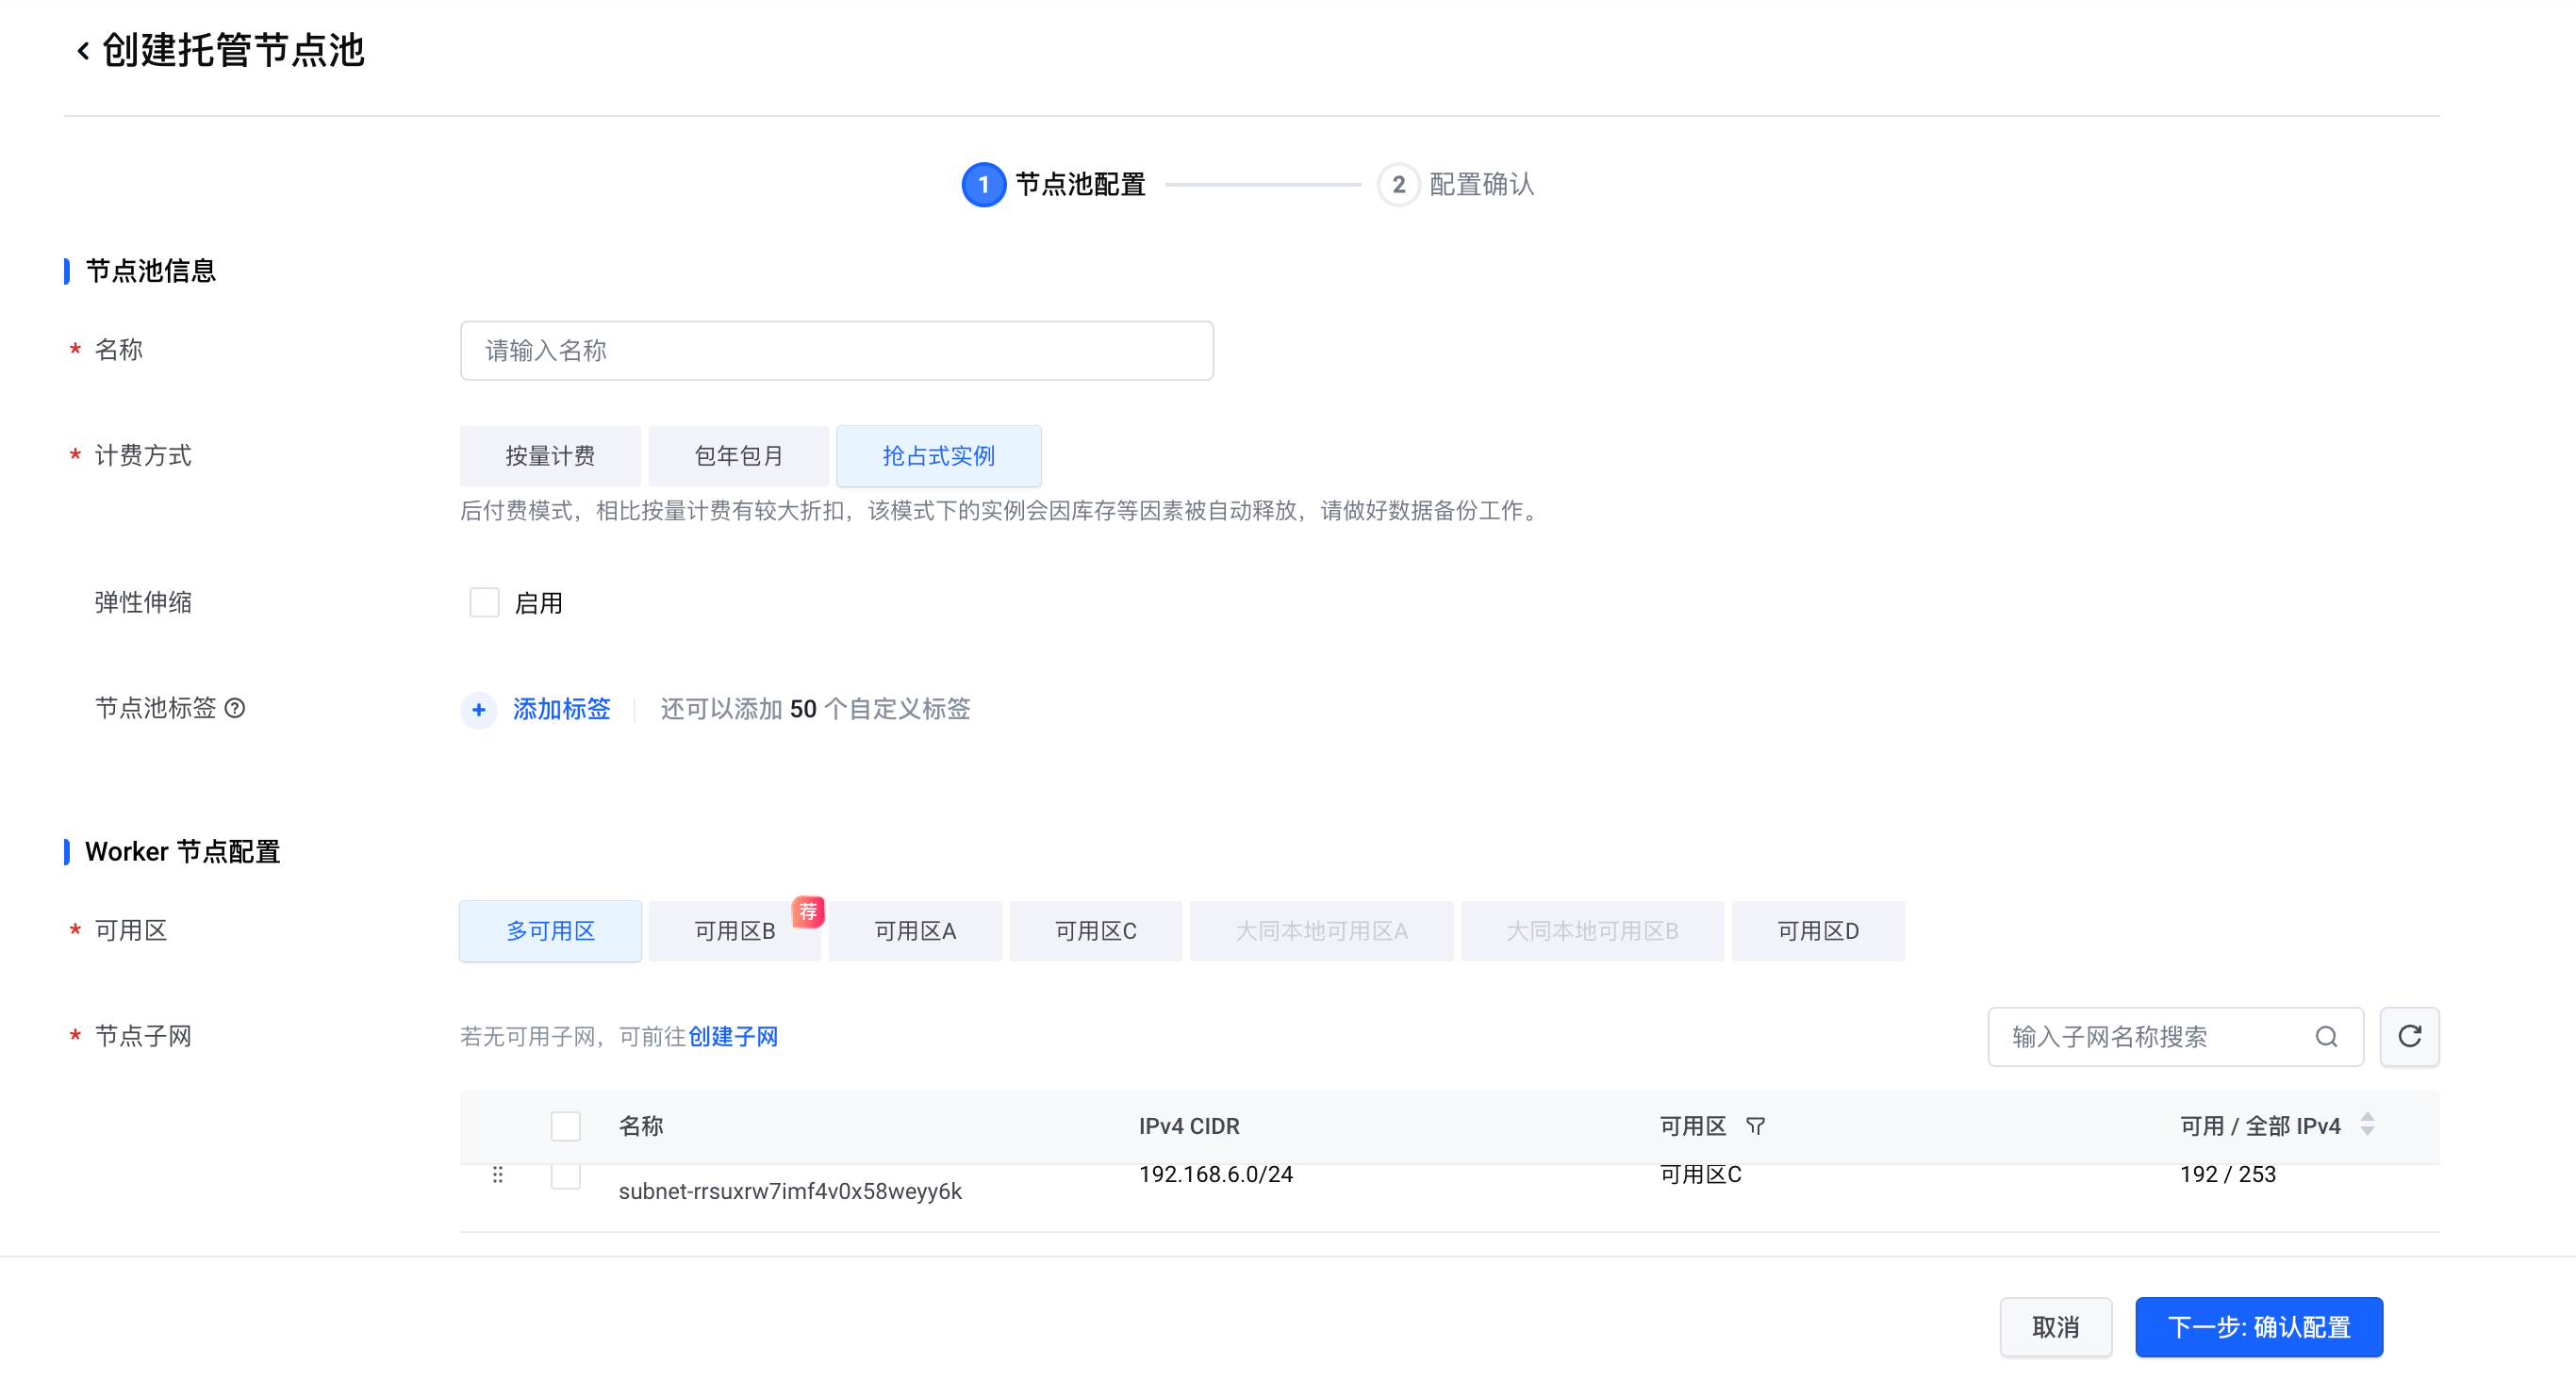The image size is (2576, 1380).
Task: Select subnet-rrsuxrw7imf4v0x58weyy6k checkbox
Action: click(x=566, y=1177)
